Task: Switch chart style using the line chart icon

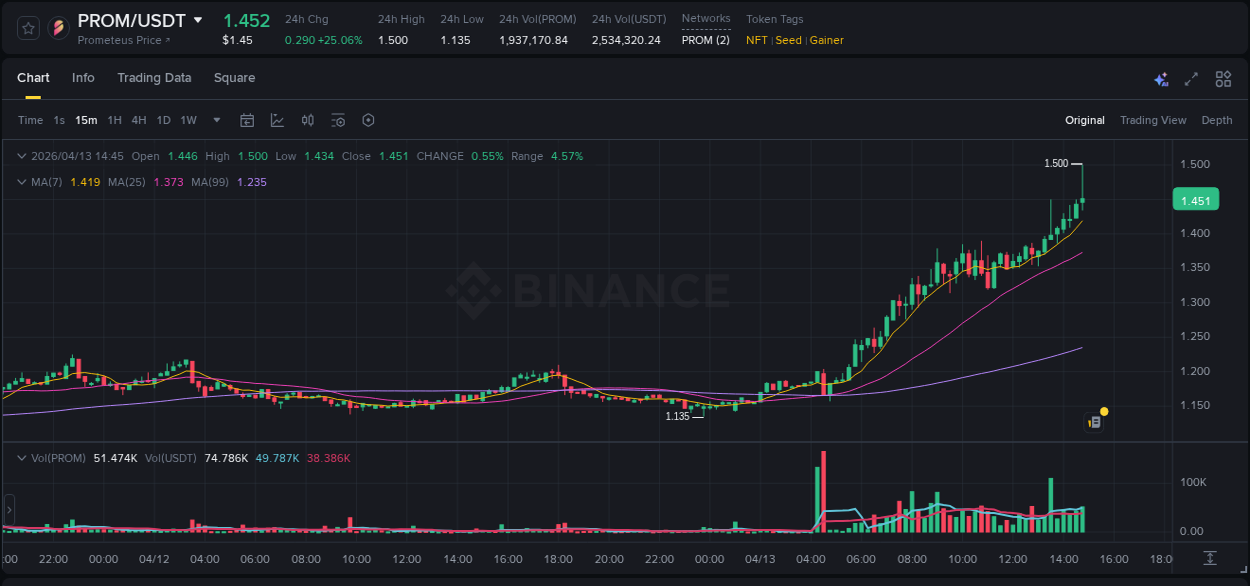Action: [x=277, y=120]
